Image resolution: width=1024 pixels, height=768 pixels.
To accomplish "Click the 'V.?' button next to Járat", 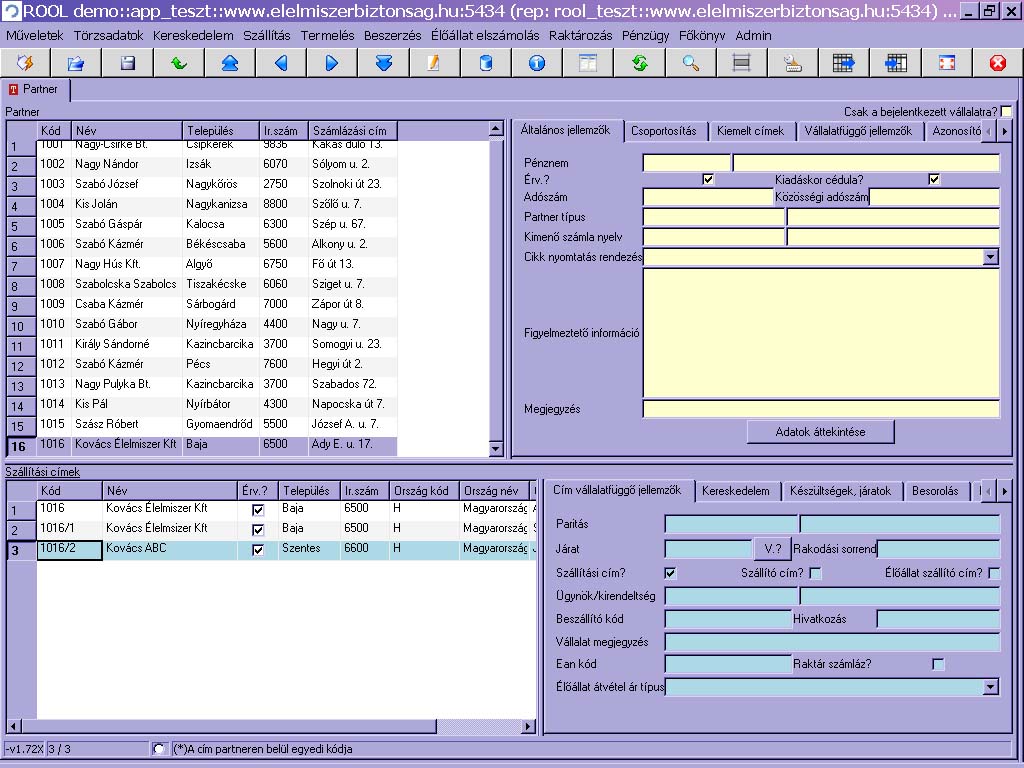I will point(771,549).
